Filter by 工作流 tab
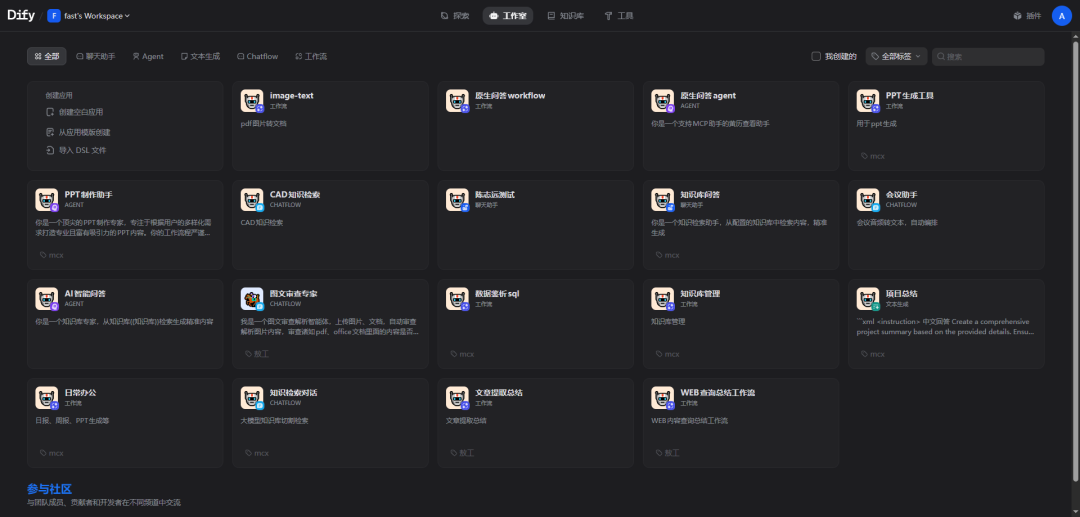 click(x=311, y=56)
